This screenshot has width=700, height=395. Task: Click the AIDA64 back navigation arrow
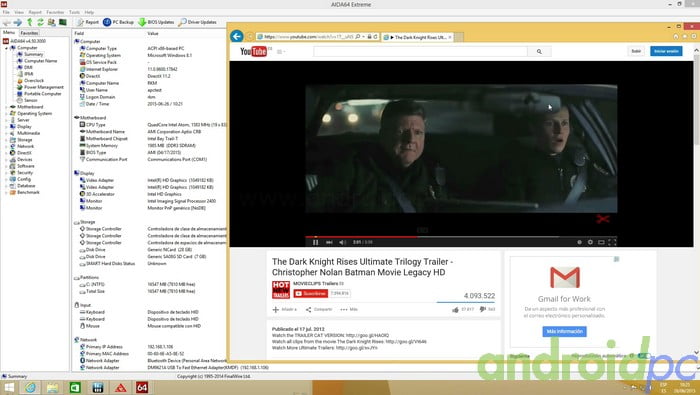tap(7, 22)
